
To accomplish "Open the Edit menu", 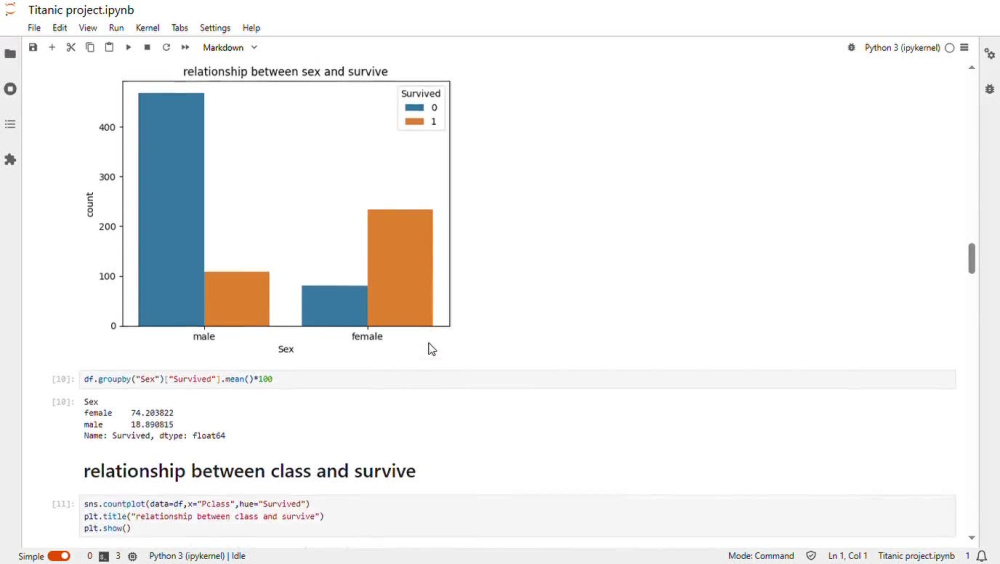I will (59, 28).
